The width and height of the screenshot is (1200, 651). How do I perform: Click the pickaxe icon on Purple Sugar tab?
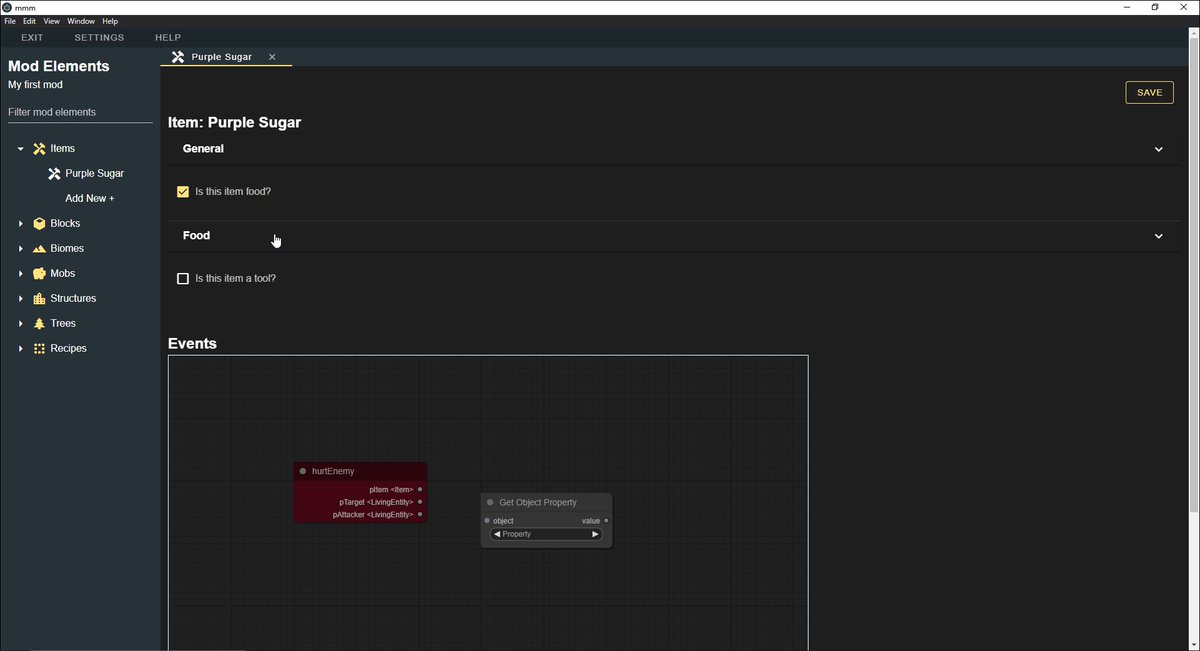178,57
